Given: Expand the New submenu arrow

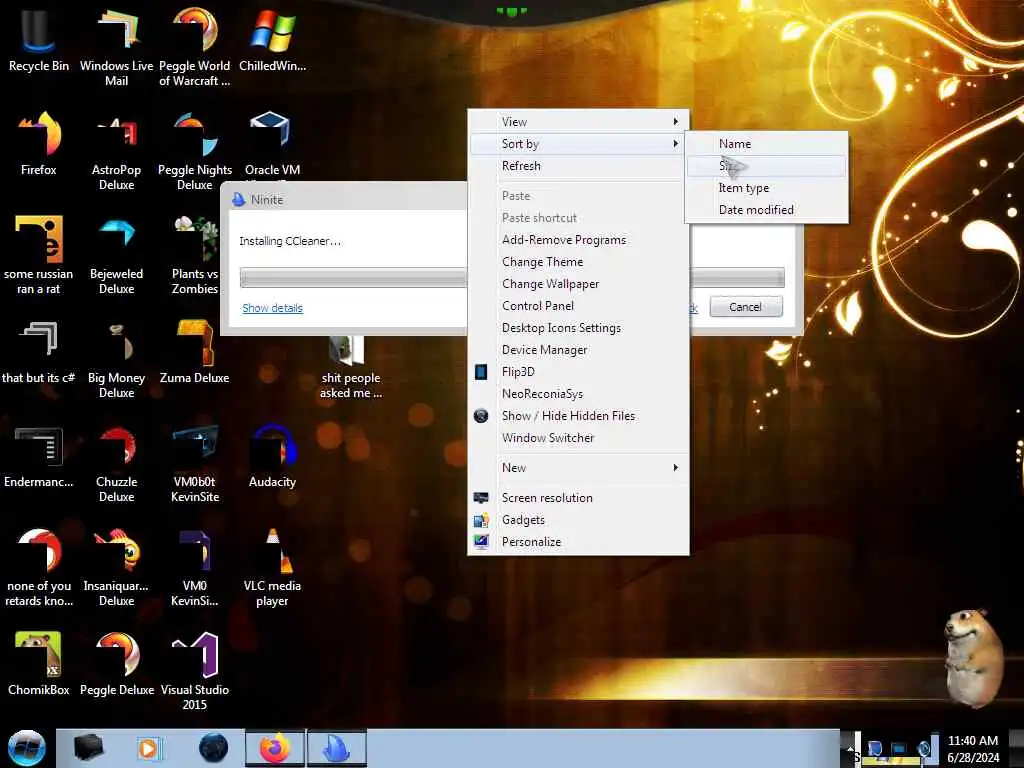Looking at the screenshot, I should (675, 468).
